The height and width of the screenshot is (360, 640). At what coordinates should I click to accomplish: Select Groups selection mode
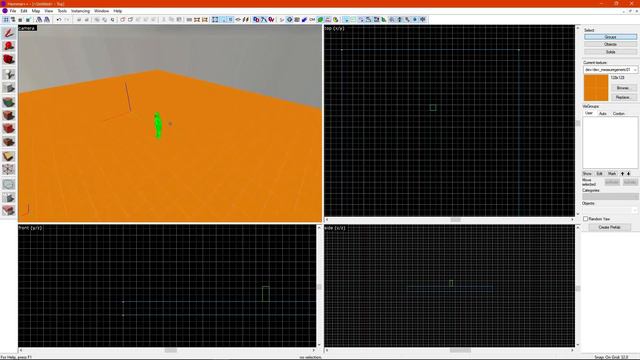pyautogui.click(x=610, y=37)
